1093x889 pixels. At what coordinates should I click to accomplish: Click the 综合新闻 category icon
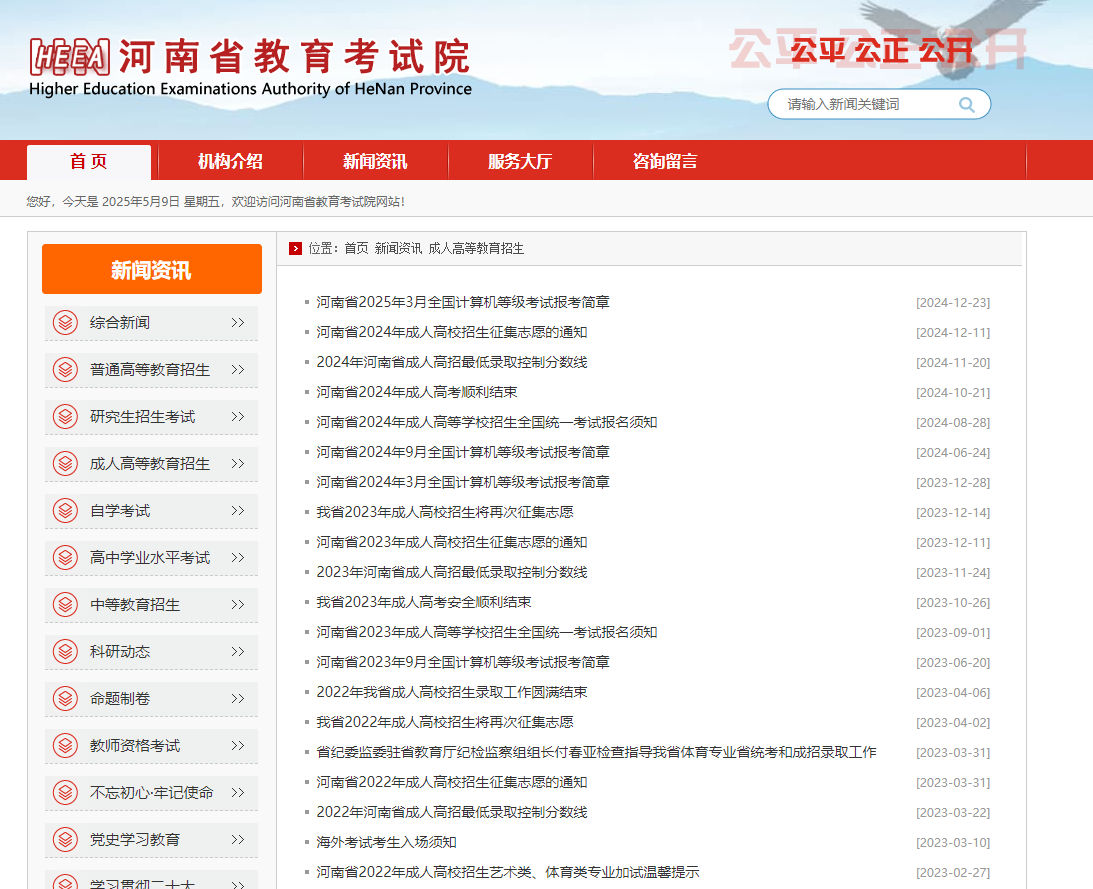click(65, 322)
